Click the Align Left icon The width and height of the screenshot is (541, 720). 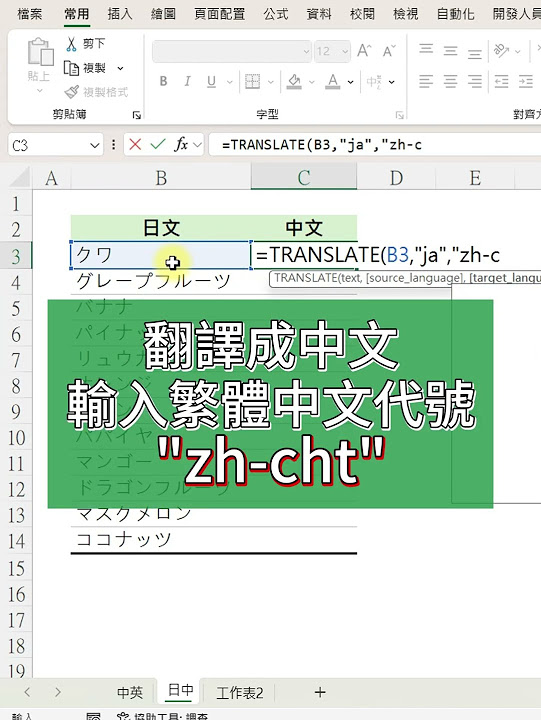click(x=426, y=82)
